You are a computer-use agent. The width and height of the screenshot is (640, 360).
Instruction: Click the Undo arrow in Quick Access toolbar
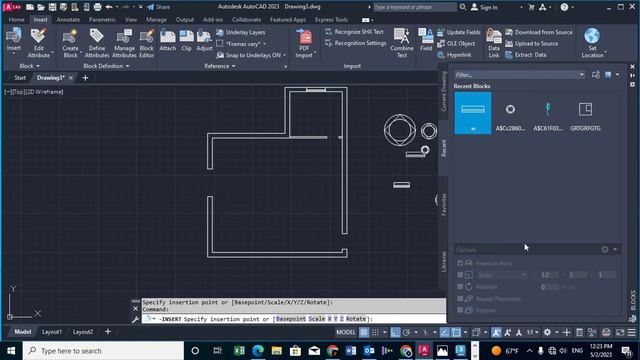[x=109, y=7]
